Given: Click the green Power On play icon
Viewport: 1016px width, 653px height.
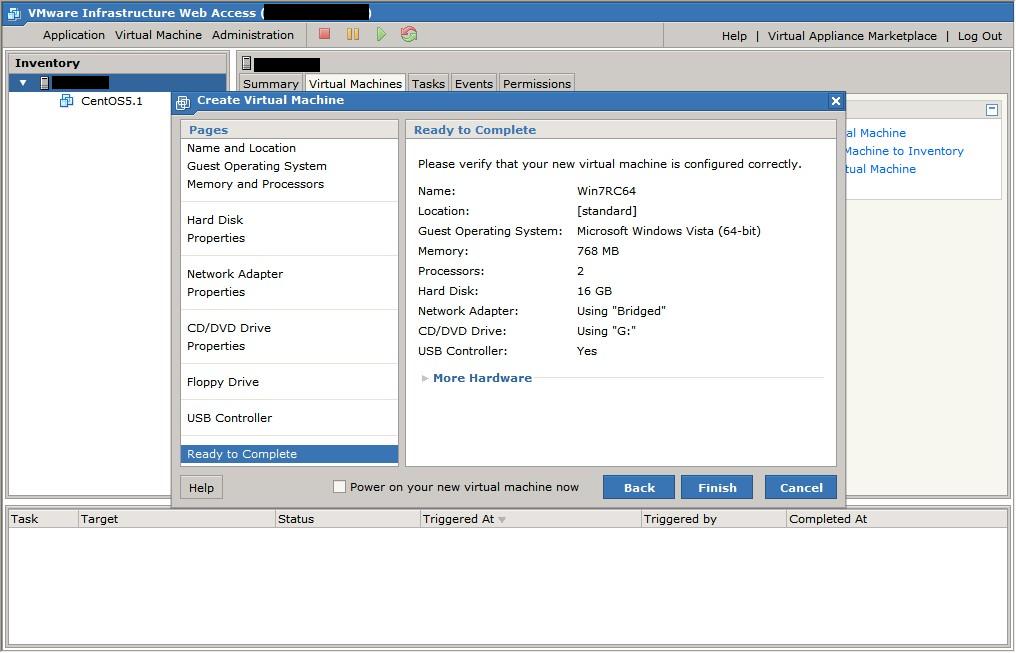Looking at the screenshot, I should tap(381, 34).
